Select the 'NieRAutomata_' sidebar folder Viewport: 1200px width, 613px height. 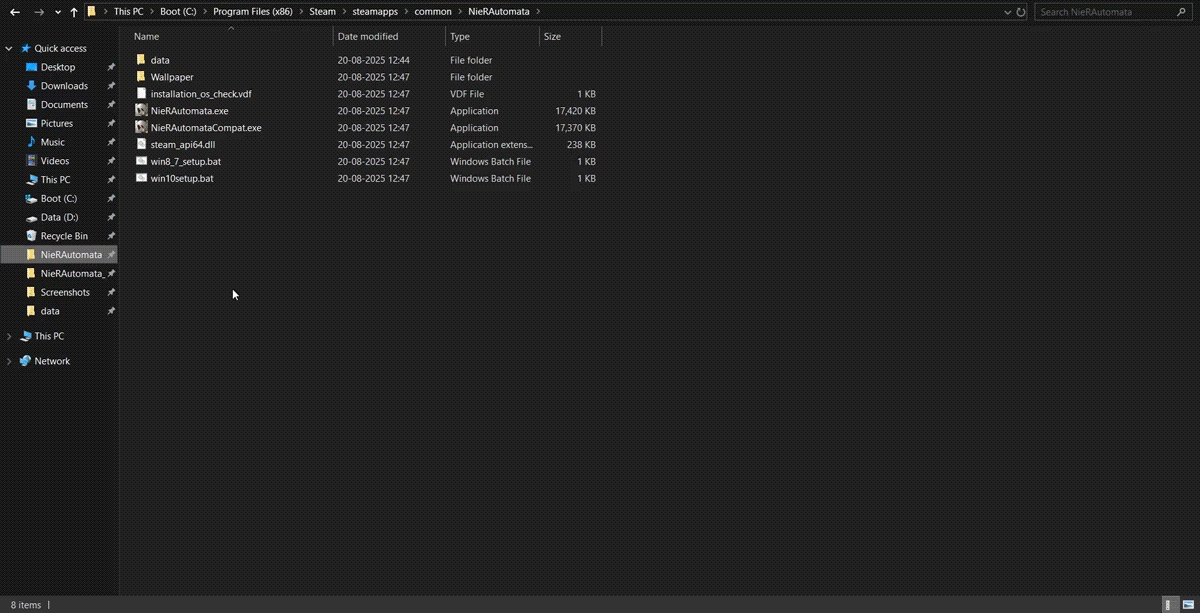coord(72,273)
